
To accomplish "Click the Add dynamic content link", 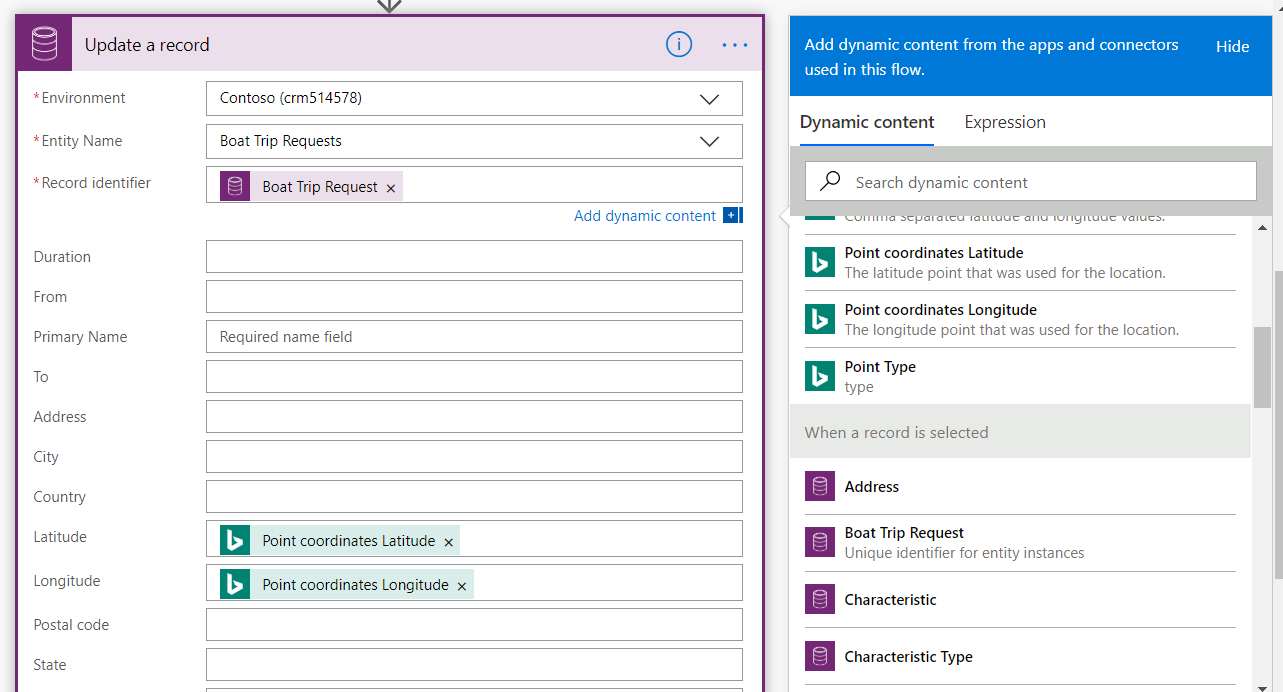I will click(645, 216).
